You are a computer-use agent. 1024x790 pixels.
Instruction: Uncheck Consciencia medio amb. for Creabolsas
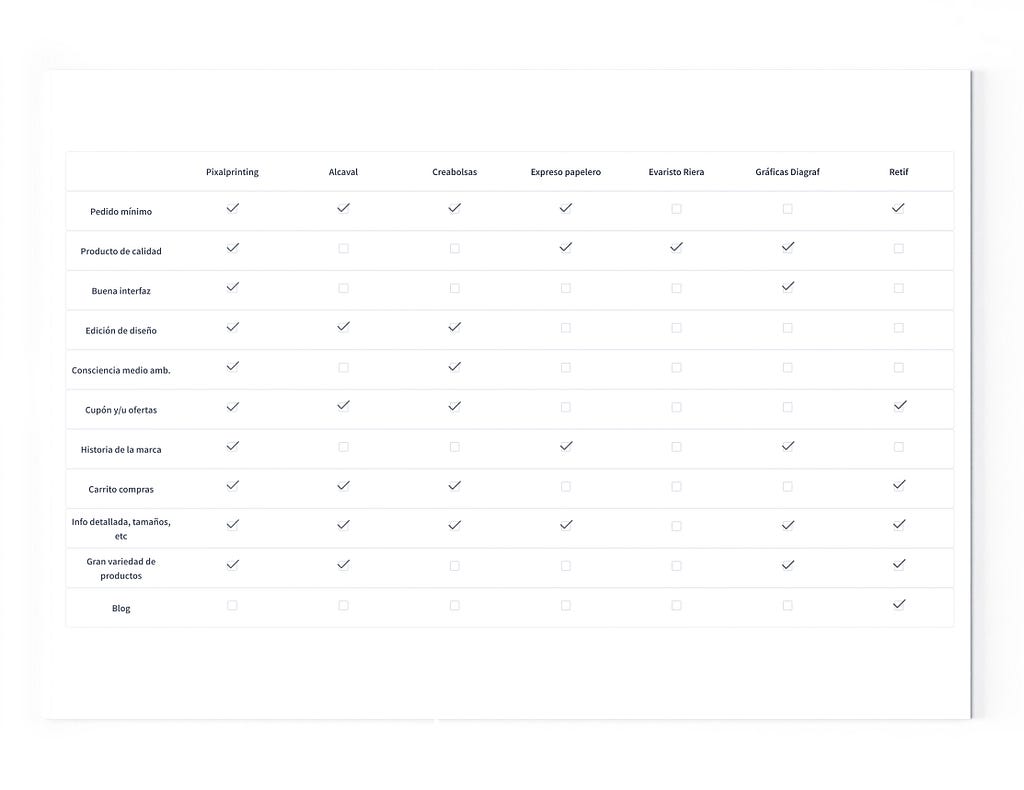pyautogui.click(x=455, y=367)
